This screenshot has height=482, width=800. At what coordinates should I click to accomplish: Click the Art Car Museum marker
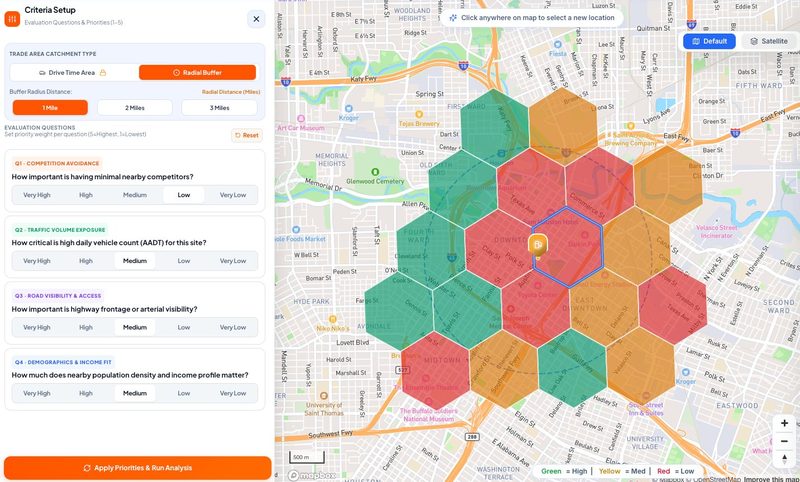click(x=301, y=119)
